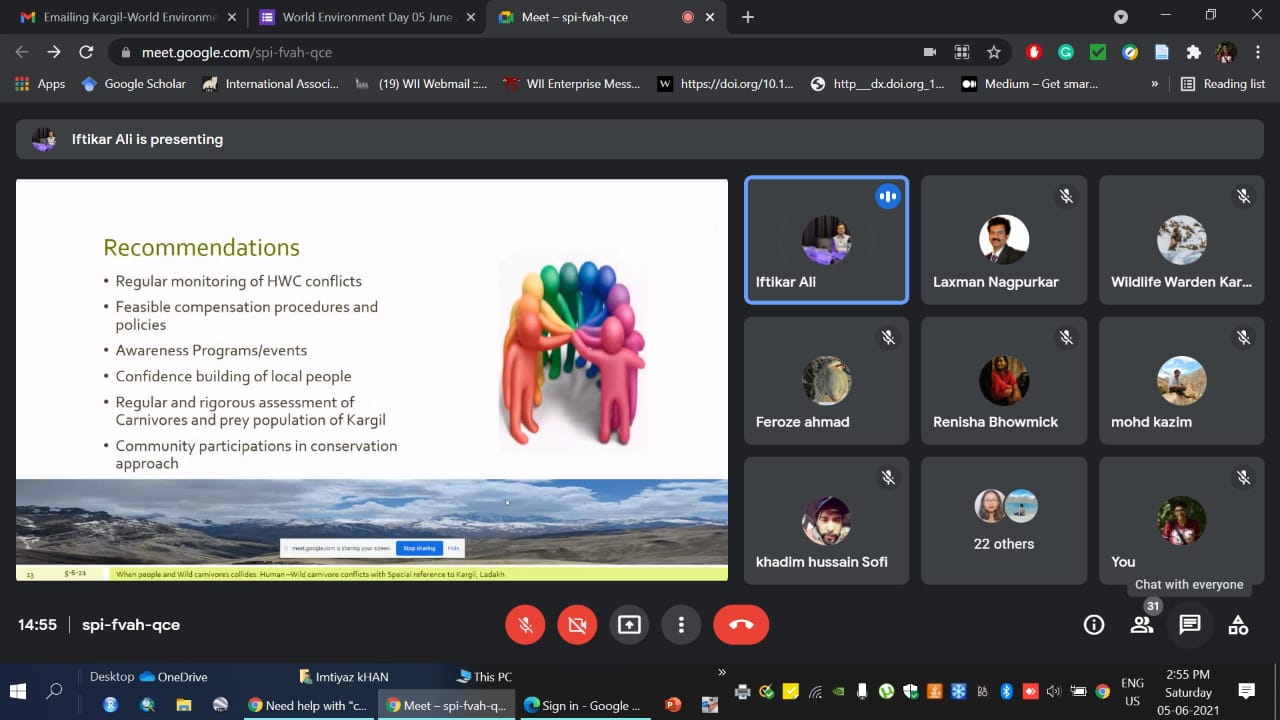Open the activities icon

coord(1238,625)
